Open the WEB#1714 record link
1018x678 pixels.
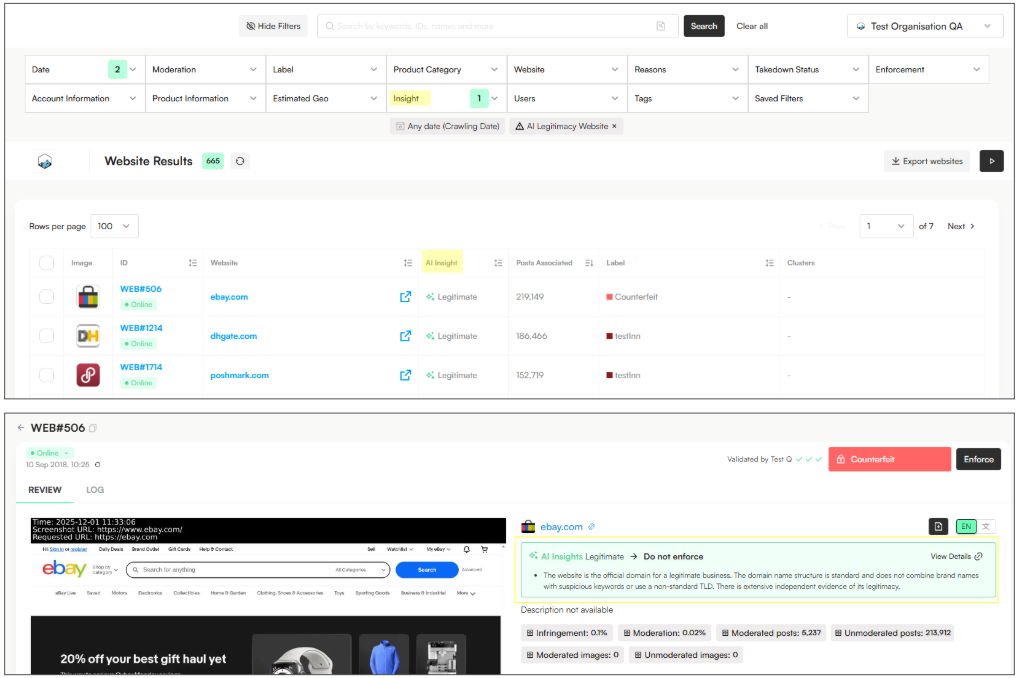click(x=141, y=367)
